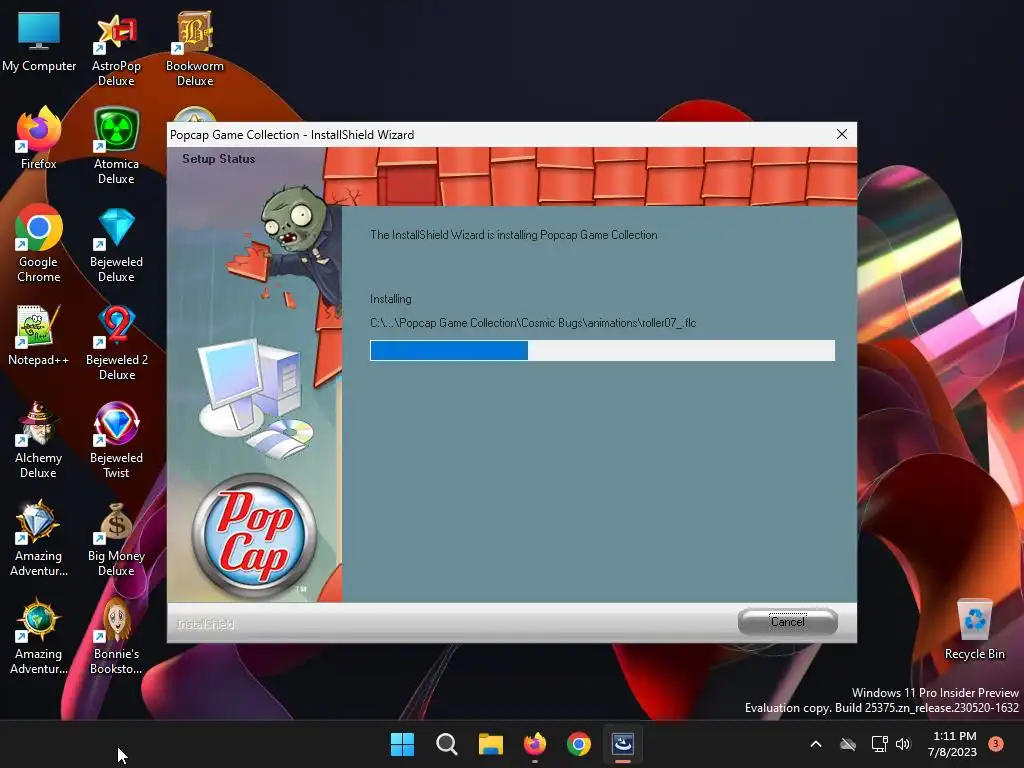The image size is (1024, 768).
Task: Select the Big Money Deluxe desktop shortcut
Action: (x=116, y=539)
